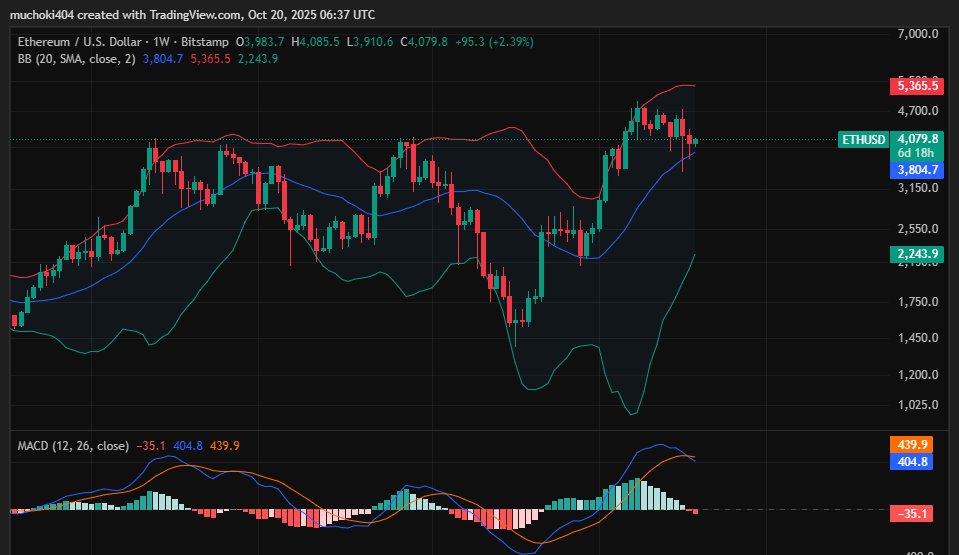Click the blue 3,804.7 price scale label
This screenshot has height=555, width=959.
(x=917, y=170)
